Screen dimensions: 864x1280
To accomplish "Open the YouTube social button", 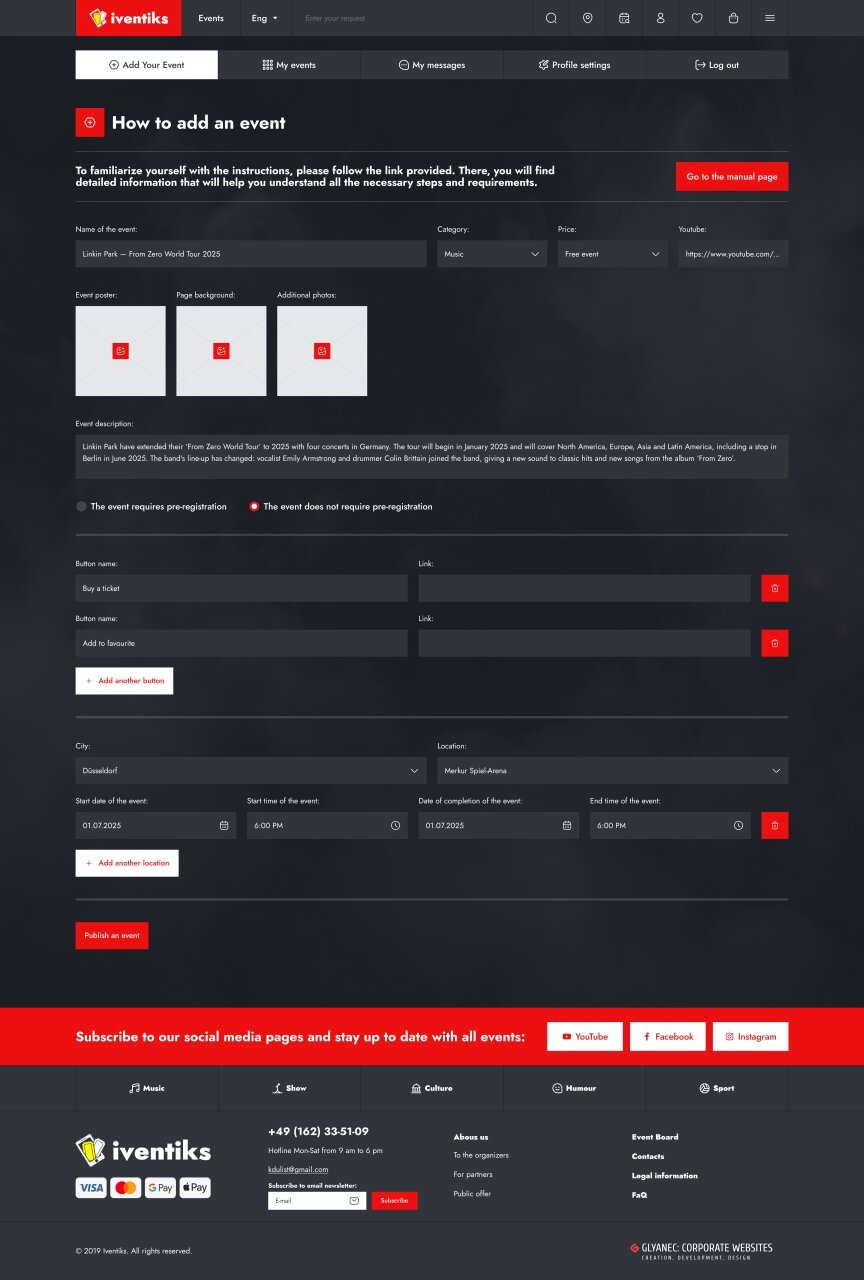I will (x=585, y=1036).
